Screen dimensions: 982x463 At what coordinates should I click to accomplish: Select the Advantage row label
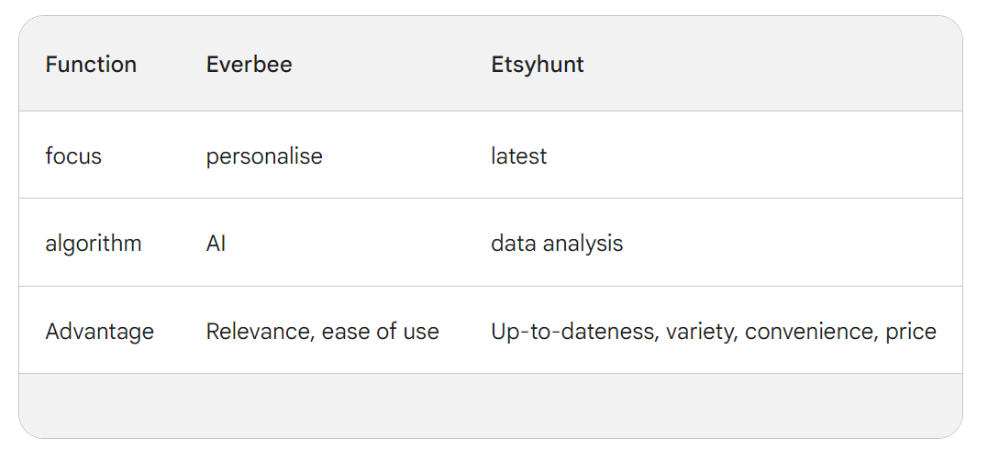(x=99, y=331)
